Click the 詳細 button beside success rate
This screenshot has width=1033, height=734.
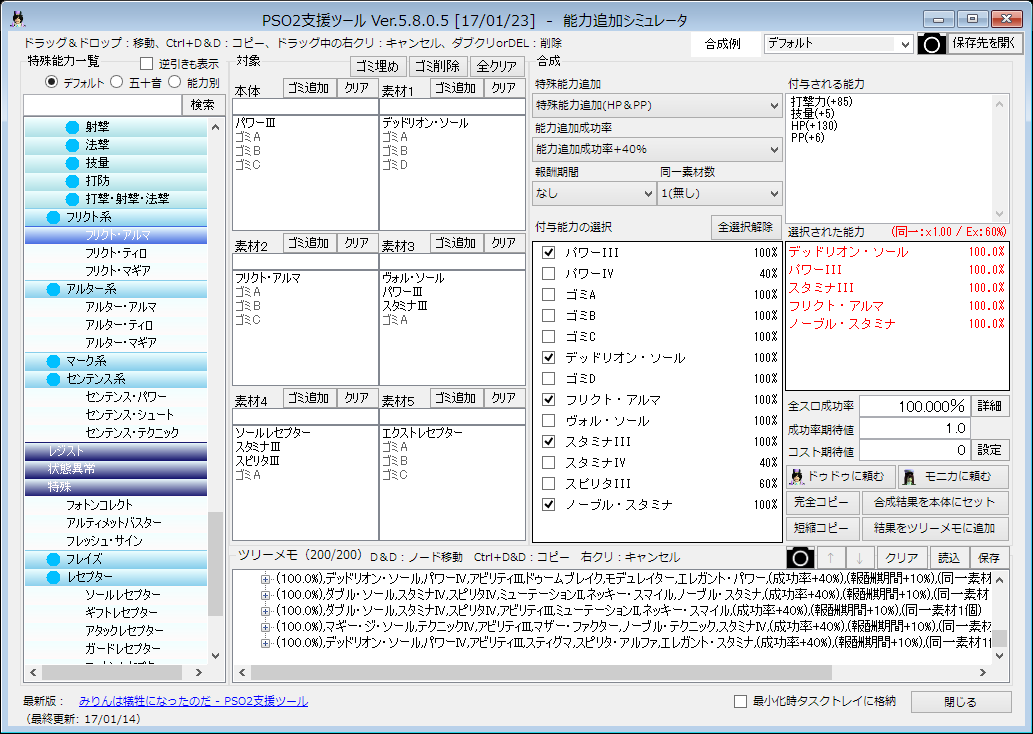click(x=990, y=406)
